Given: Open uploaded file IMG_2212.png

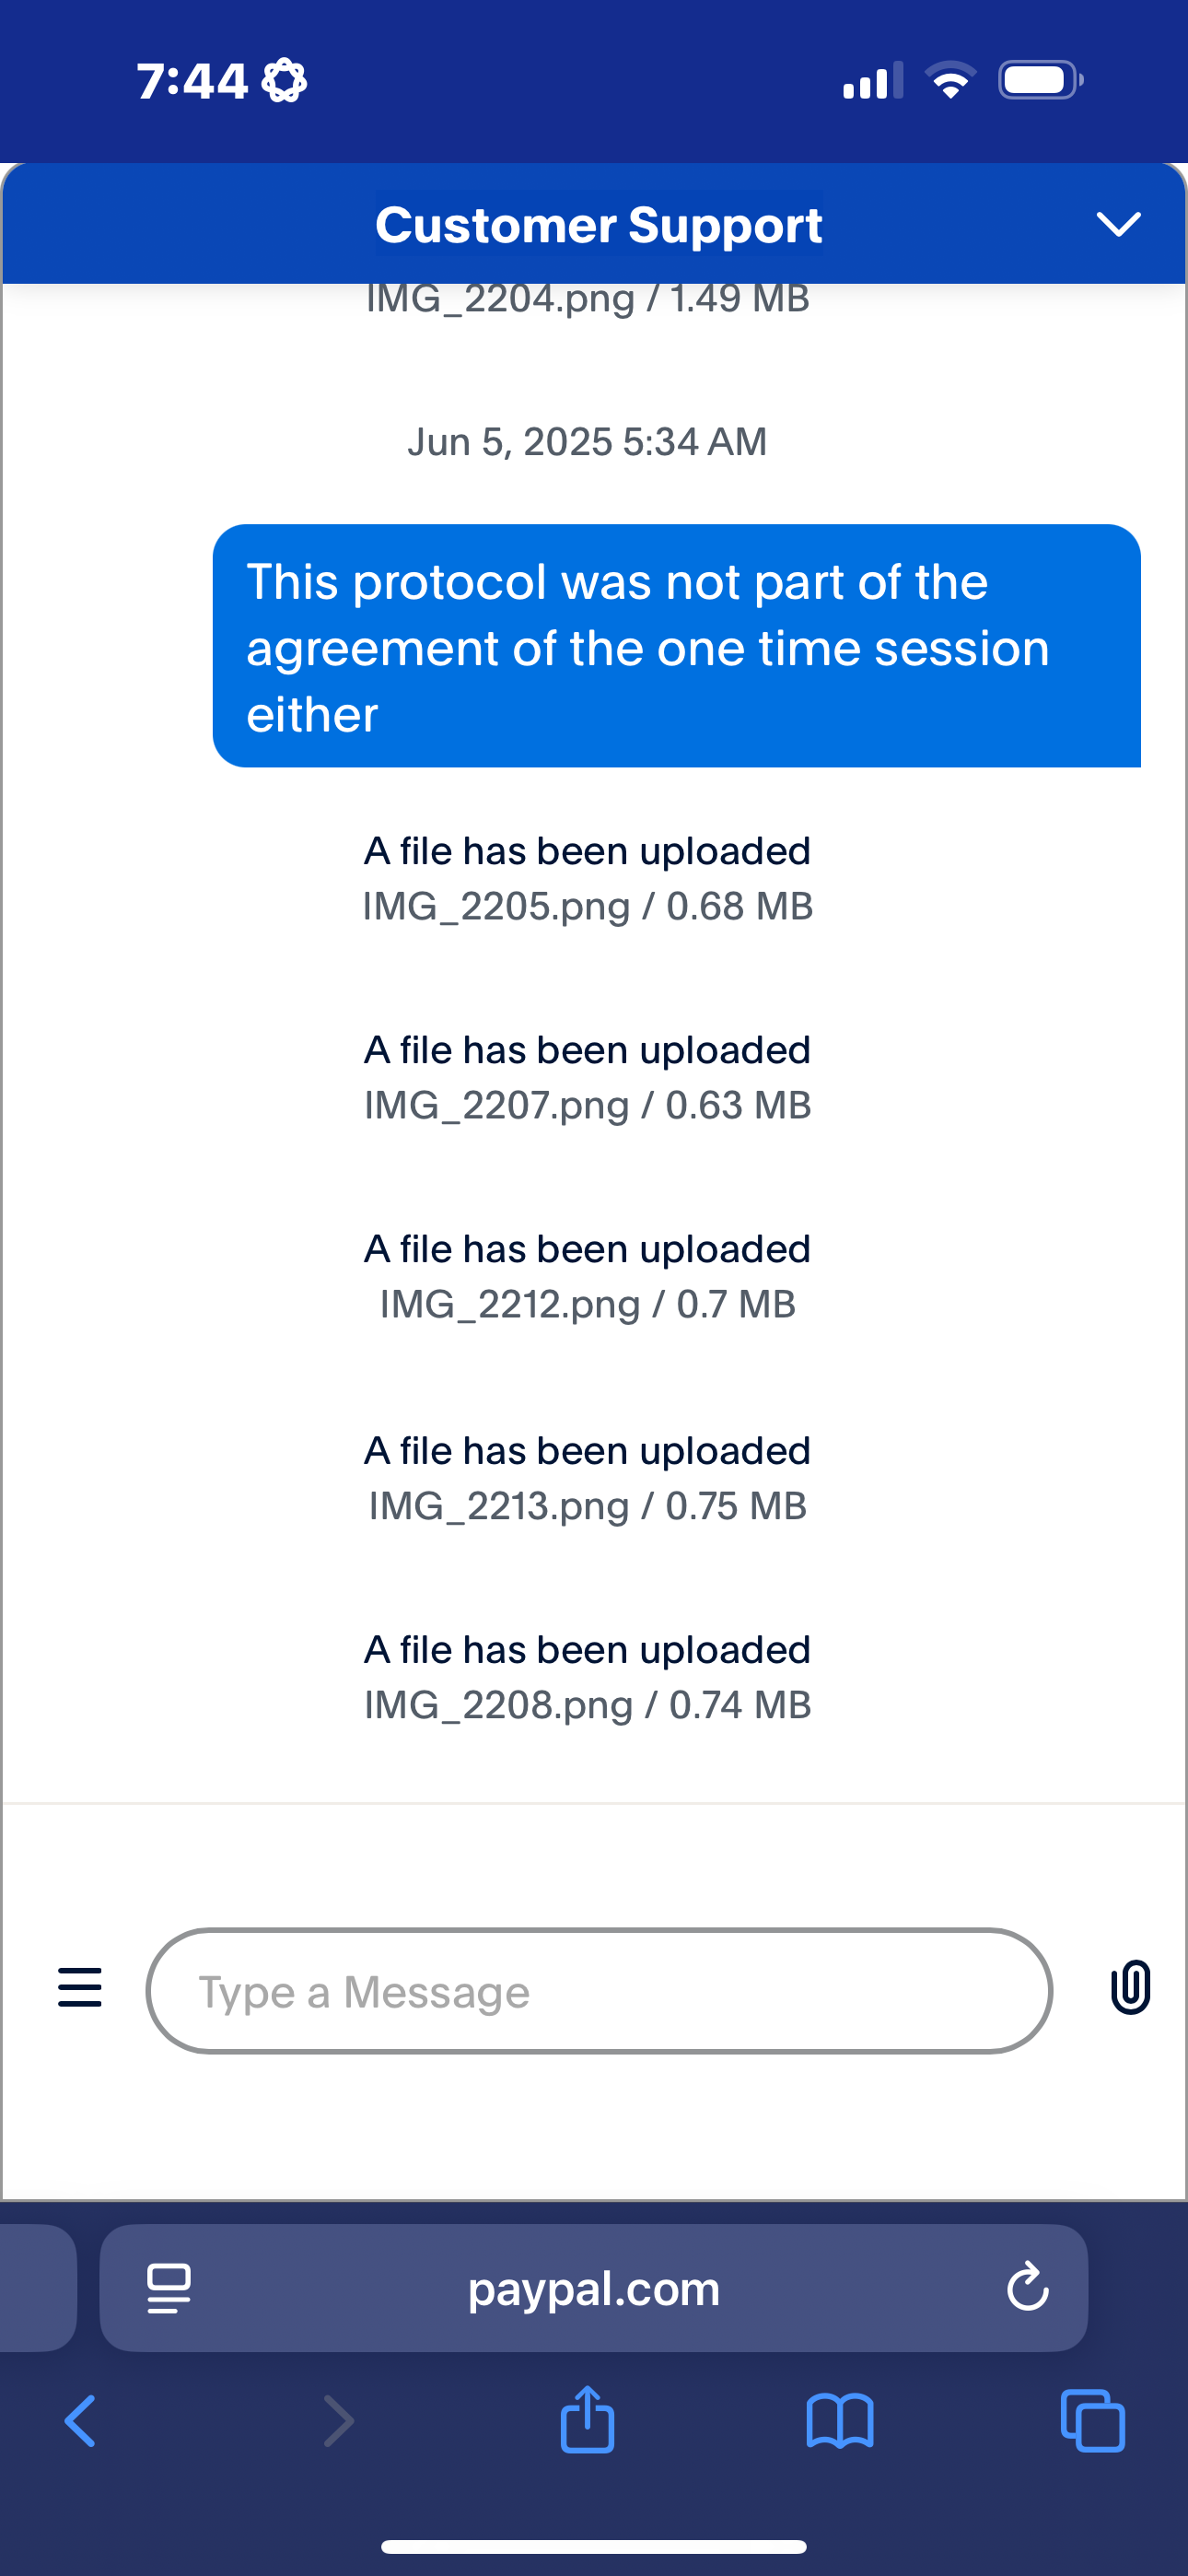Looking at the screenshot, I should 588,1304.
